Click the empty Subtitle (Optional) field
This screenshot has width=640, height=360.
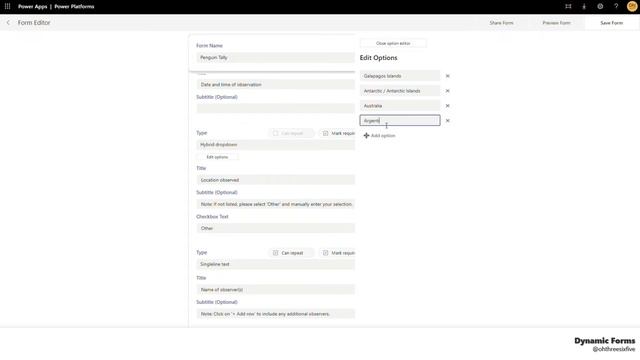(276, 108)
